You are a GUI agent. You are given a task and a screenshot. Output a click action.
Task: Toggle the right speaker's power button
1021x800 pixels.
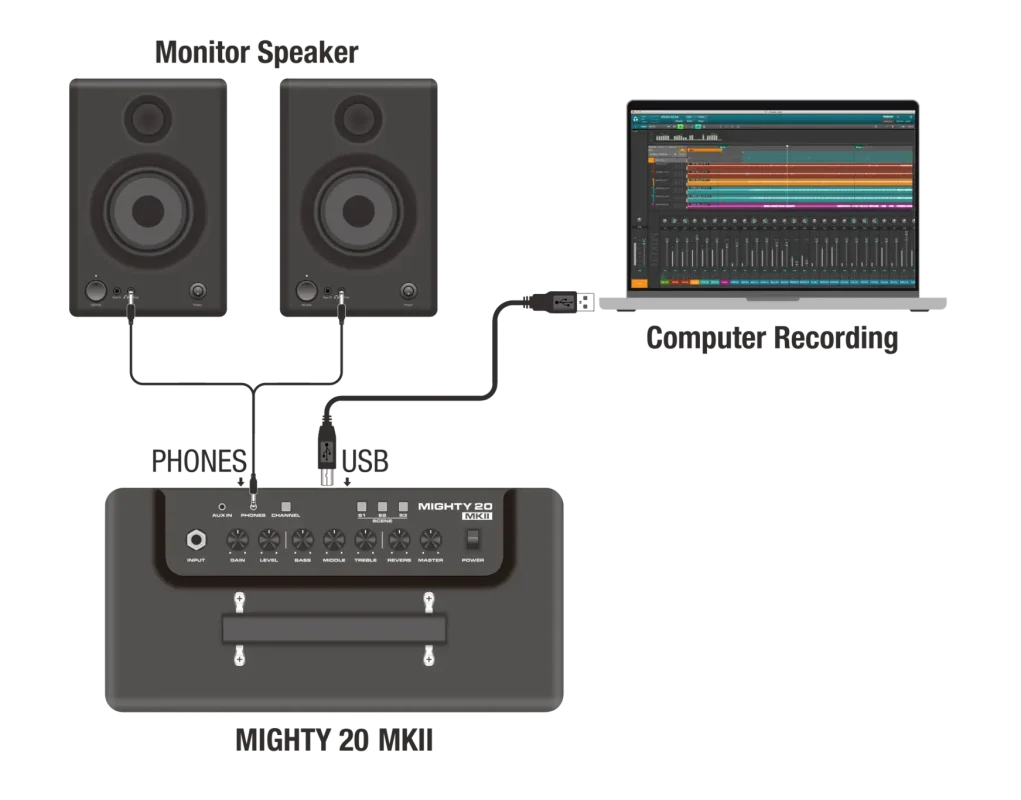[408, 291]
